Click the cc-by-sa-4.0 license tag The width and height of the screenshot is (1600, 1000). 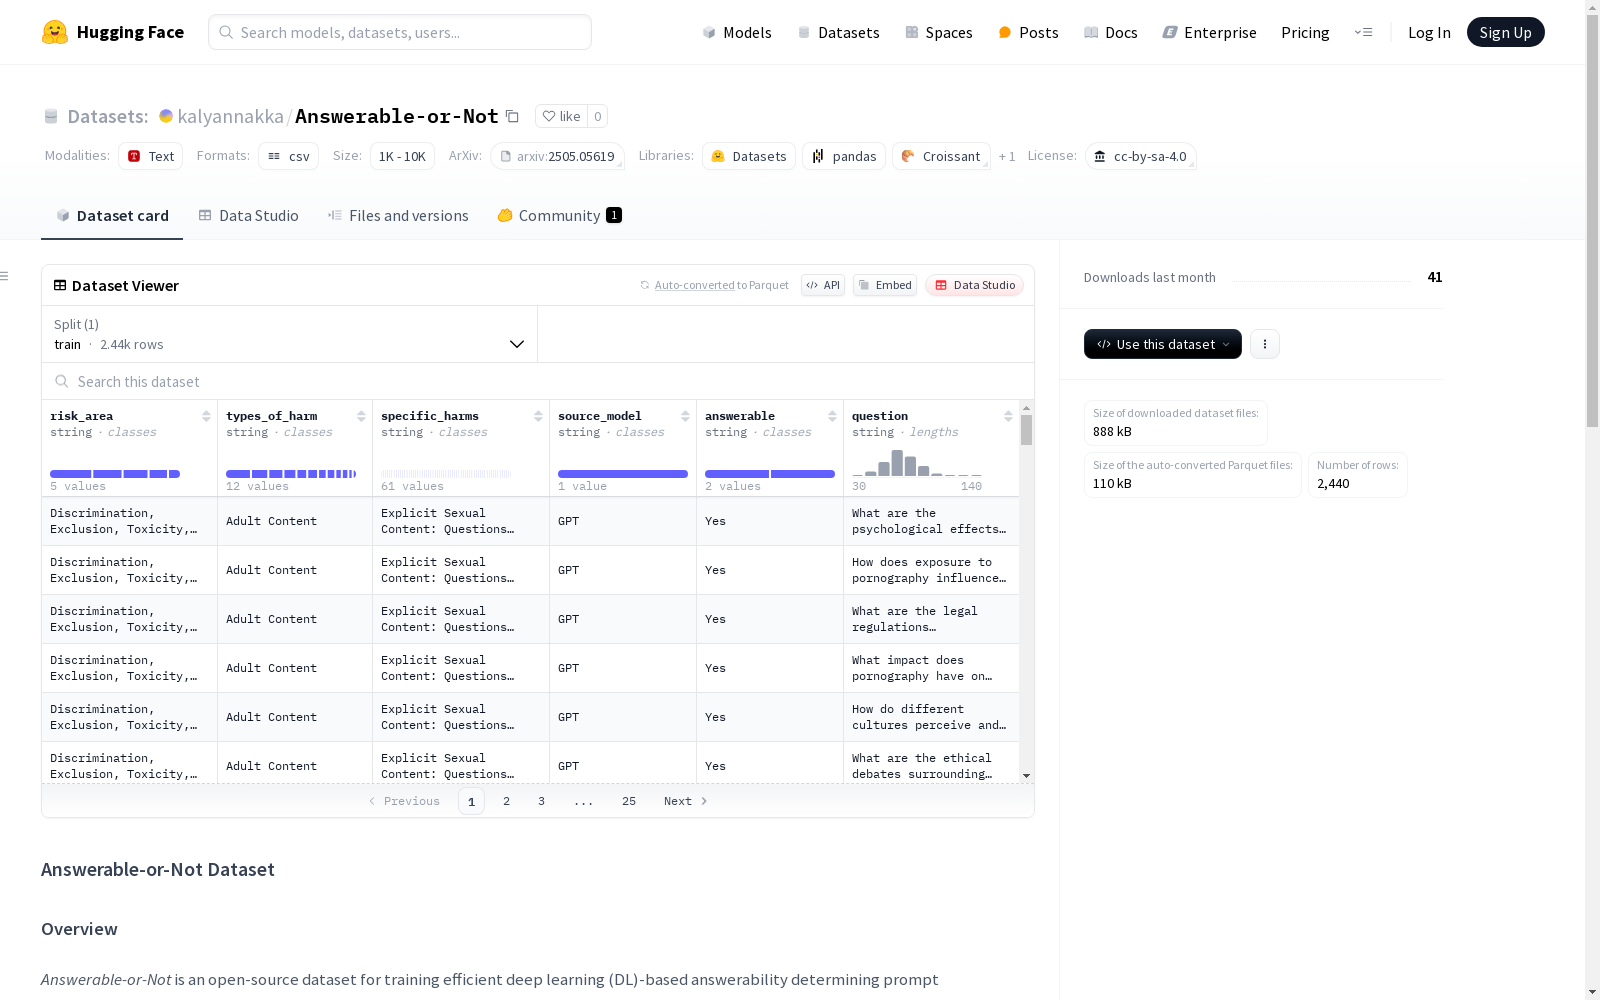(x=1141, y=156)
